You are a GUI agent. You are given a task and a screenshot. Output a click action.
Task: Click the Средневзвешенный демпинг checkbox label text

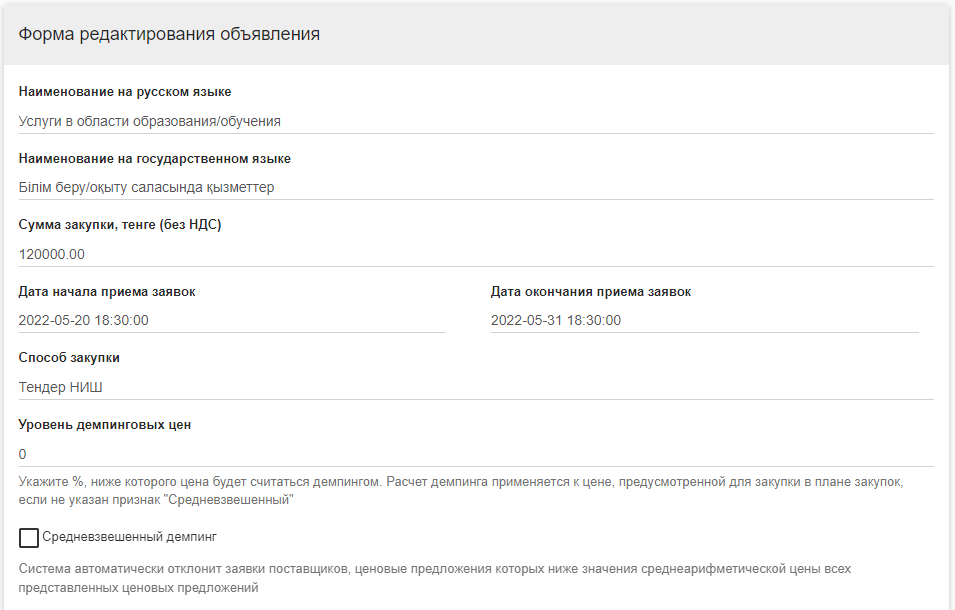129,537
